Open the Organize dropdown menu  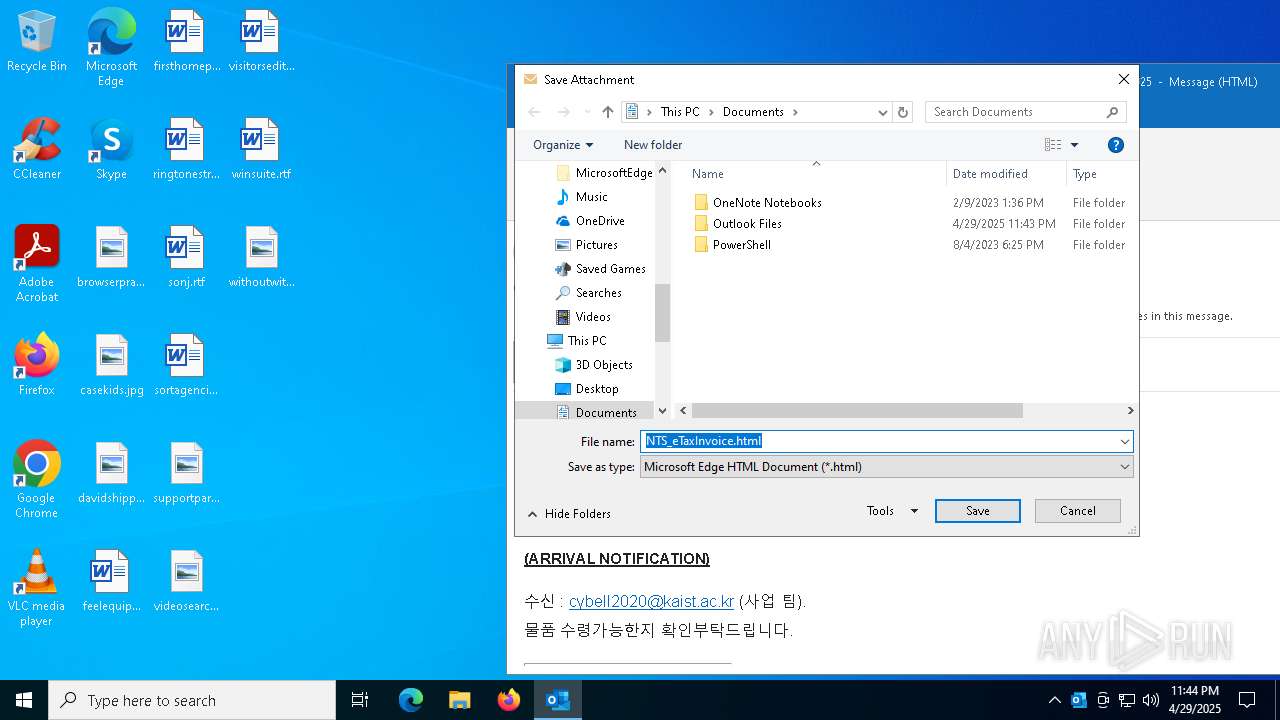(563, 145)
